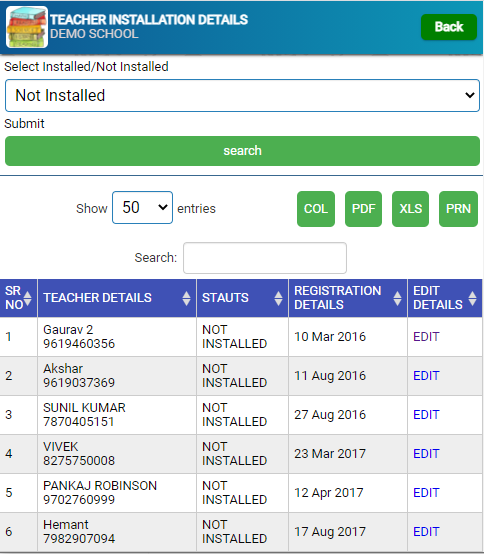
Task: Open the Show 50 entries dropdown
Action: coord(142,207)
